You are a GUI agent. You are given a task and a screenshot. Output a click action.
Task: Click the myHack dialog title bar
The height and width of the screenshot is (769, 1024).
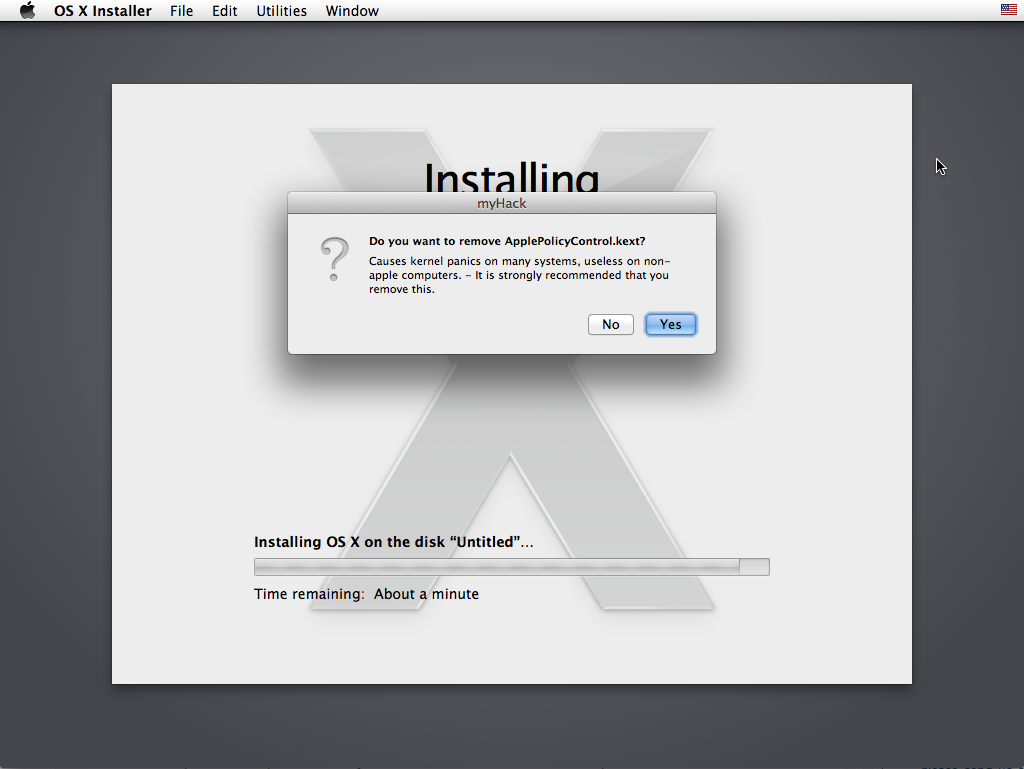tap(502, 203)
